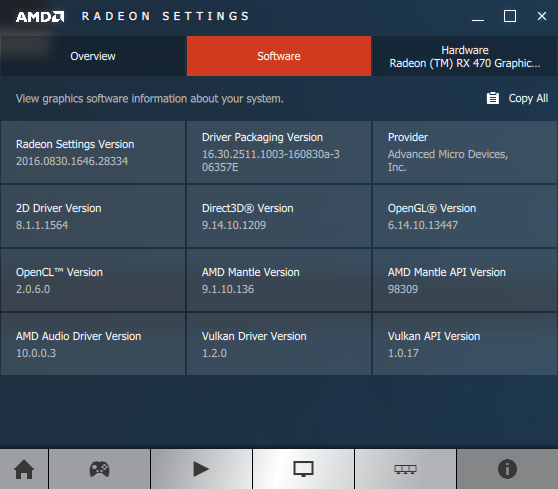Image resolution: width=558 pixels, height=489 pixels.
Task: Click the value 2.0.6.0
Action: (33, 289)
